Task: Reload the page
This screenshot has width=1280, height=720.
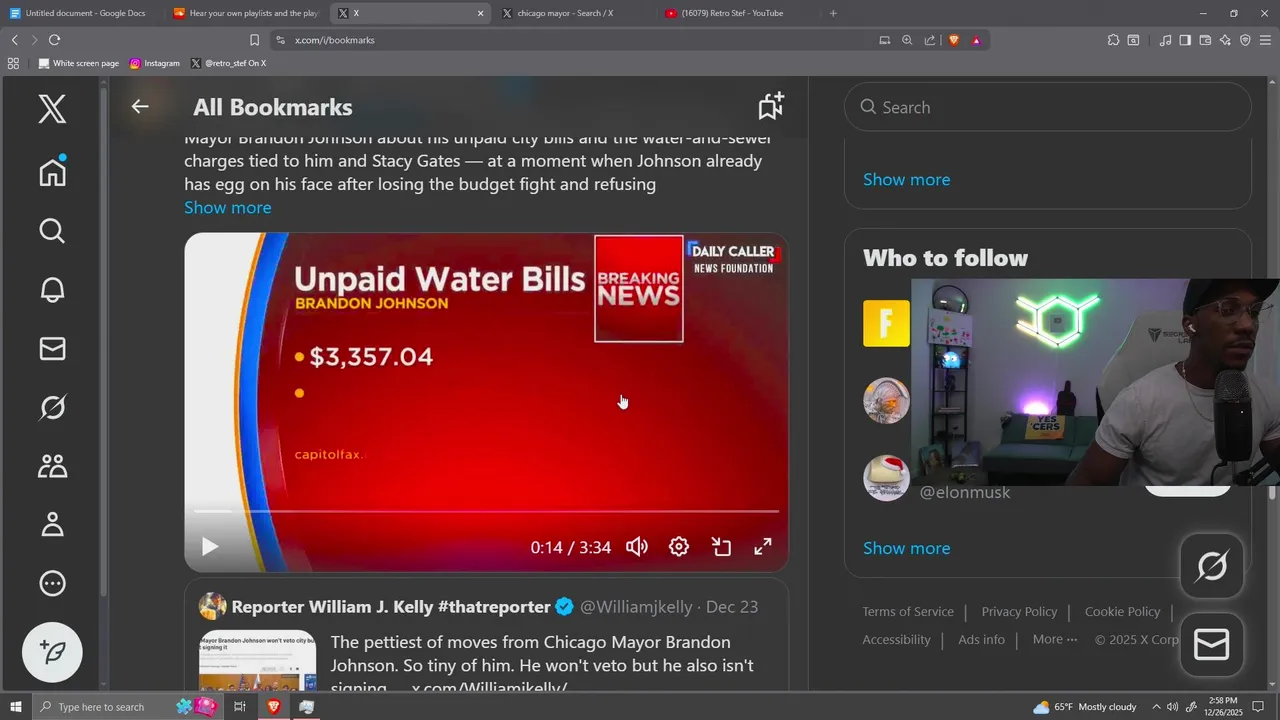Action: (x=54, y=40)
